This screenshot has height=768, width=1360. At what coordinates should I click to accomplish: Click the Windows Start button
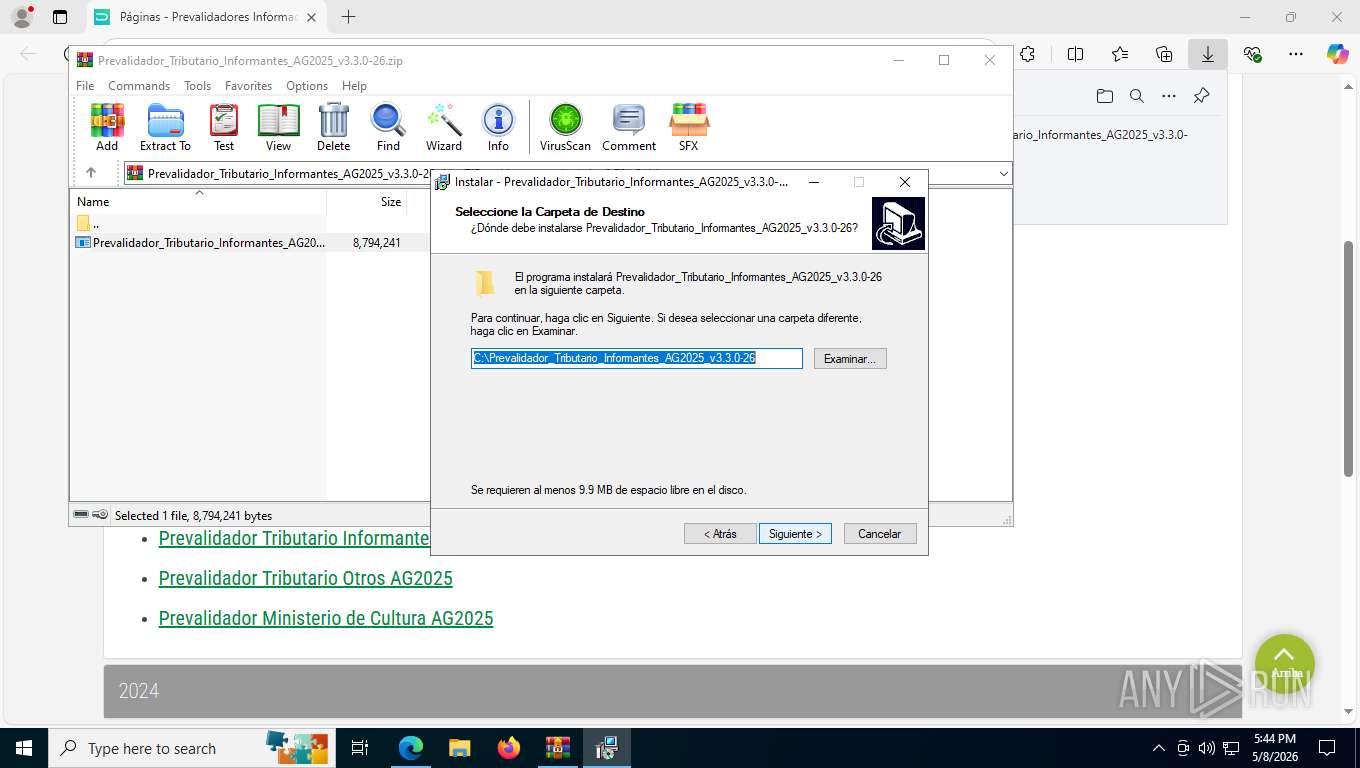click(24, 747)
